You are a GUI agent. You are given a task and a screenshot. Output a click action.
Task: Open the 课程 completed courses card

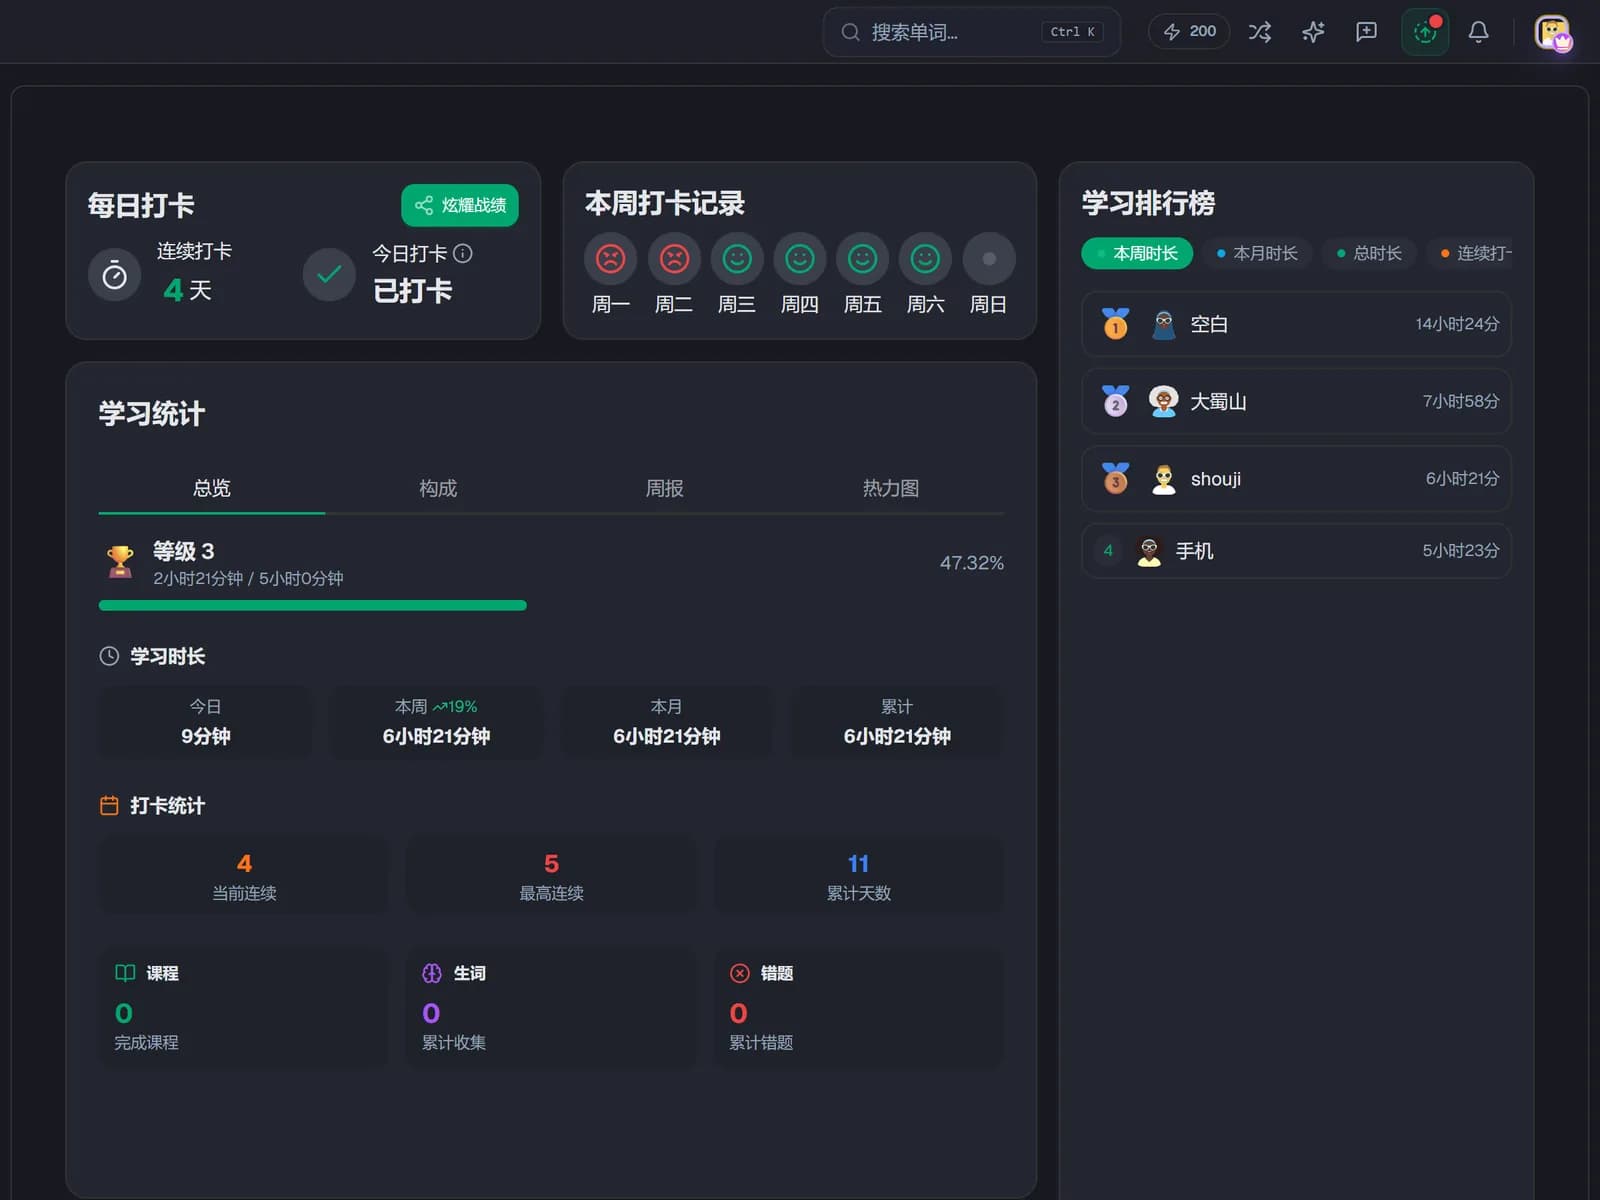(244, 1008)
